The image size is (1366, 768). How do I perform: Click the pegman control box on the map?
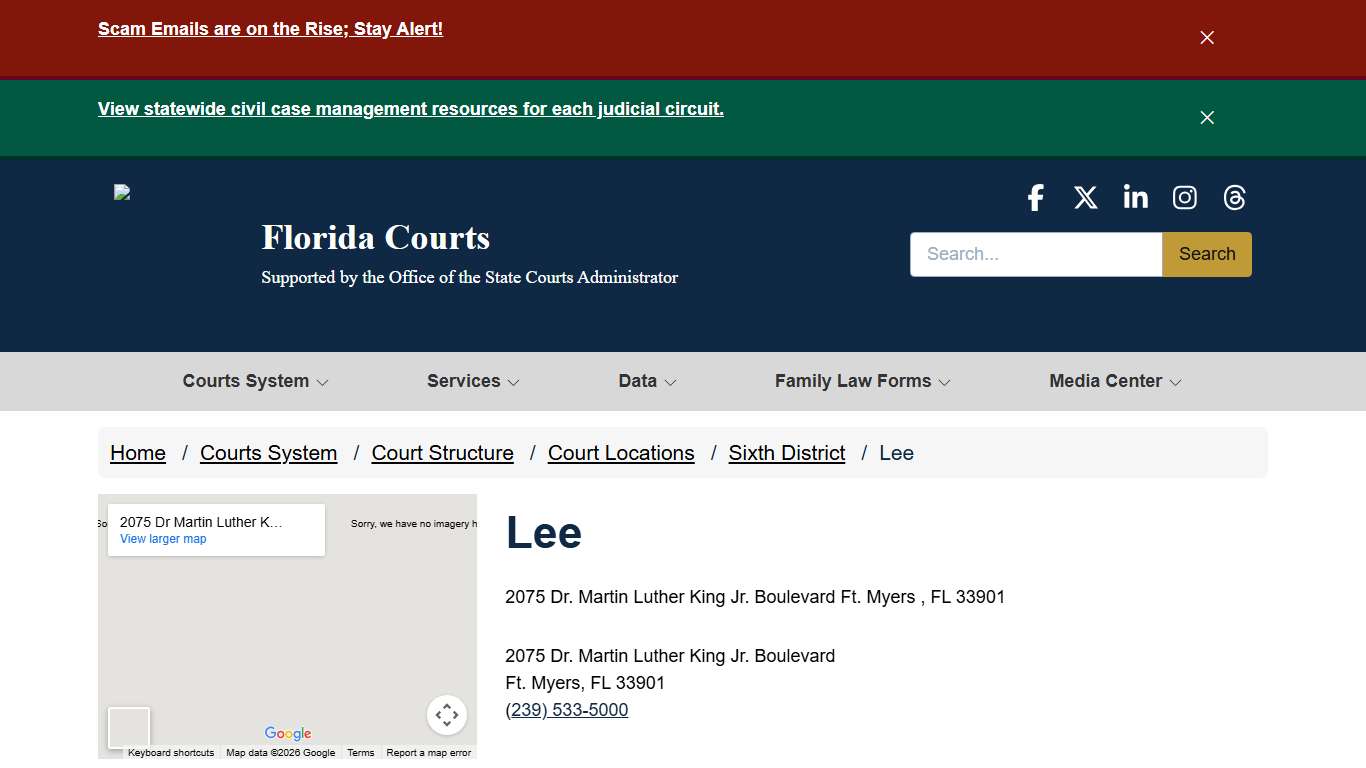[x=128, y=728]
